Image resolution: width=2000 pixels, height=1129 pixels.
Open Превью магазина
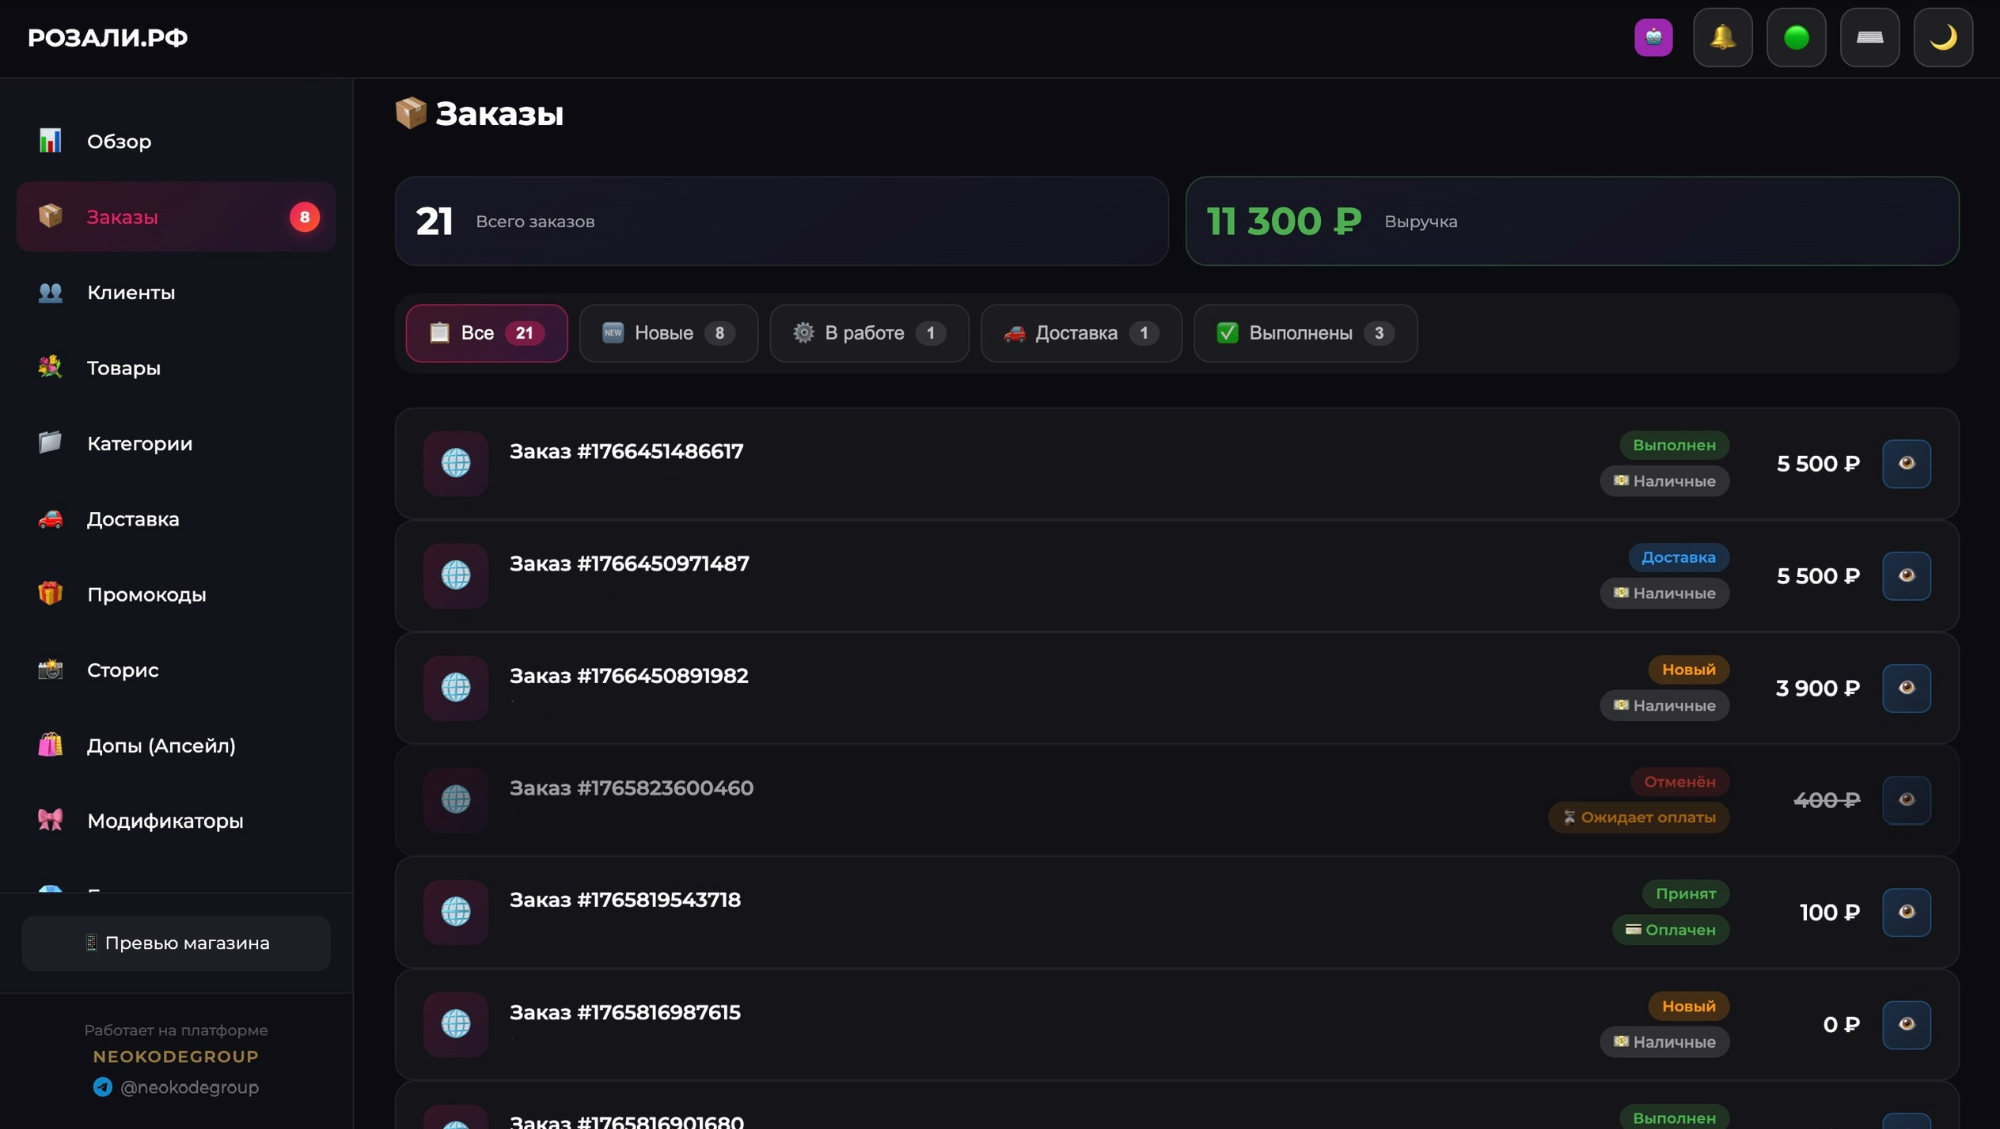176,942
